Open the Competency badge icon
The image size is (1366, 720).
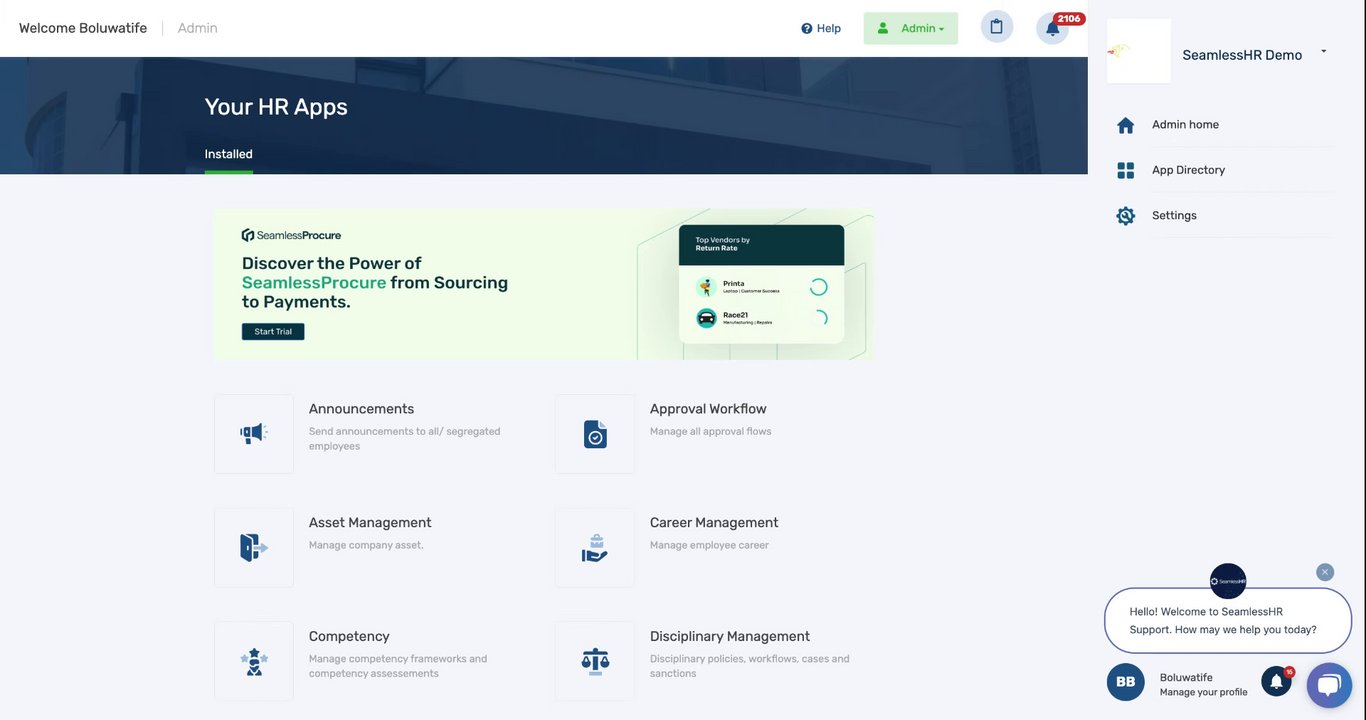pos(254,661)
